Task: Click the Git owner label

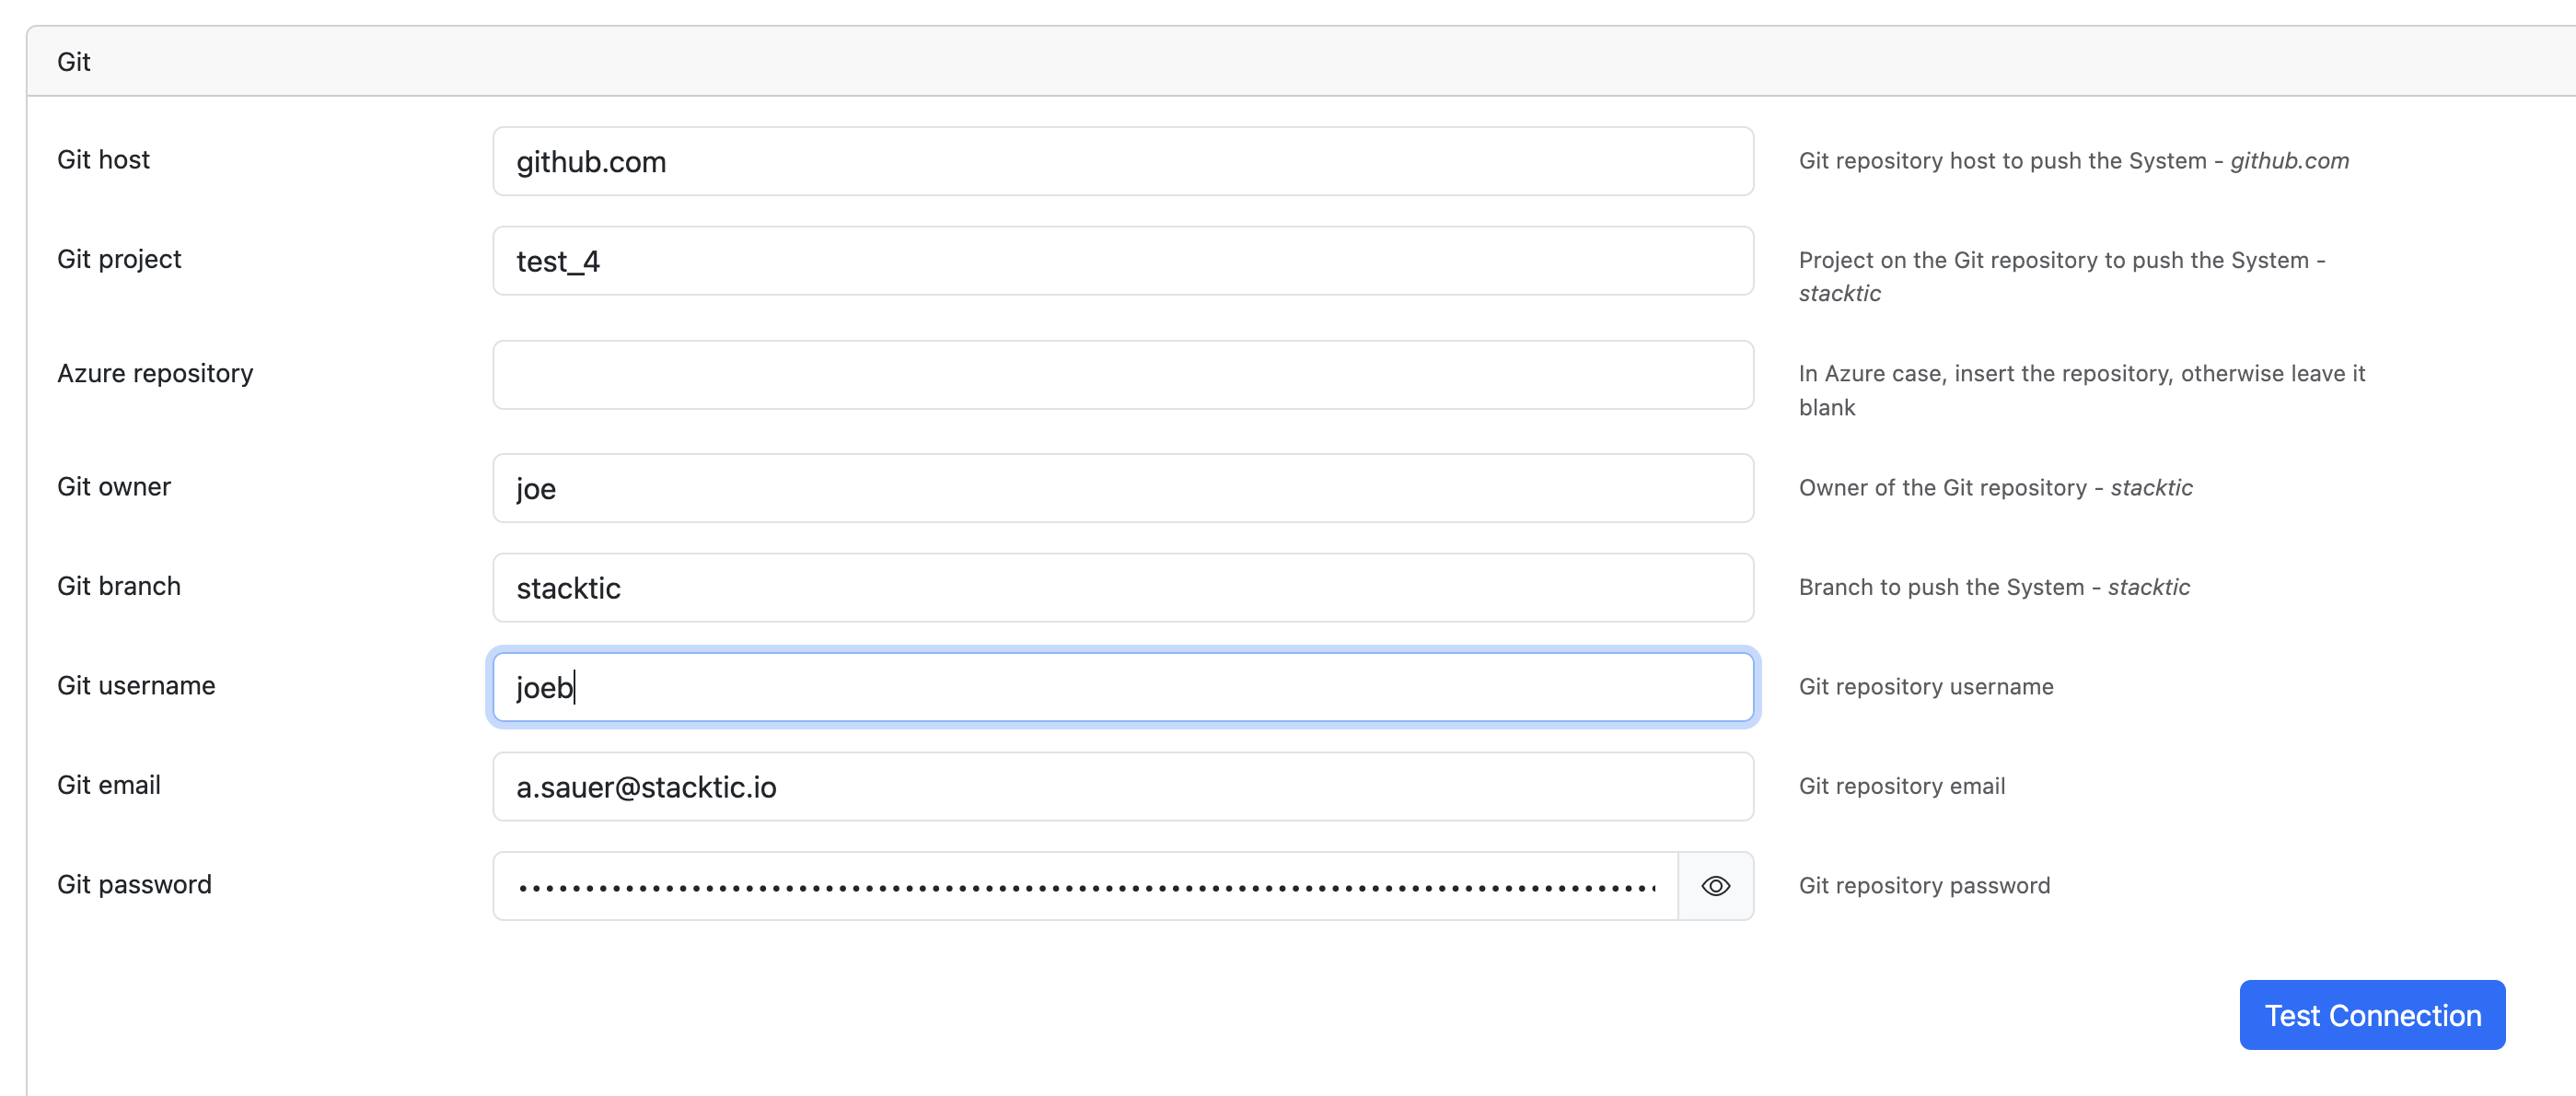Action: point(114,487)
